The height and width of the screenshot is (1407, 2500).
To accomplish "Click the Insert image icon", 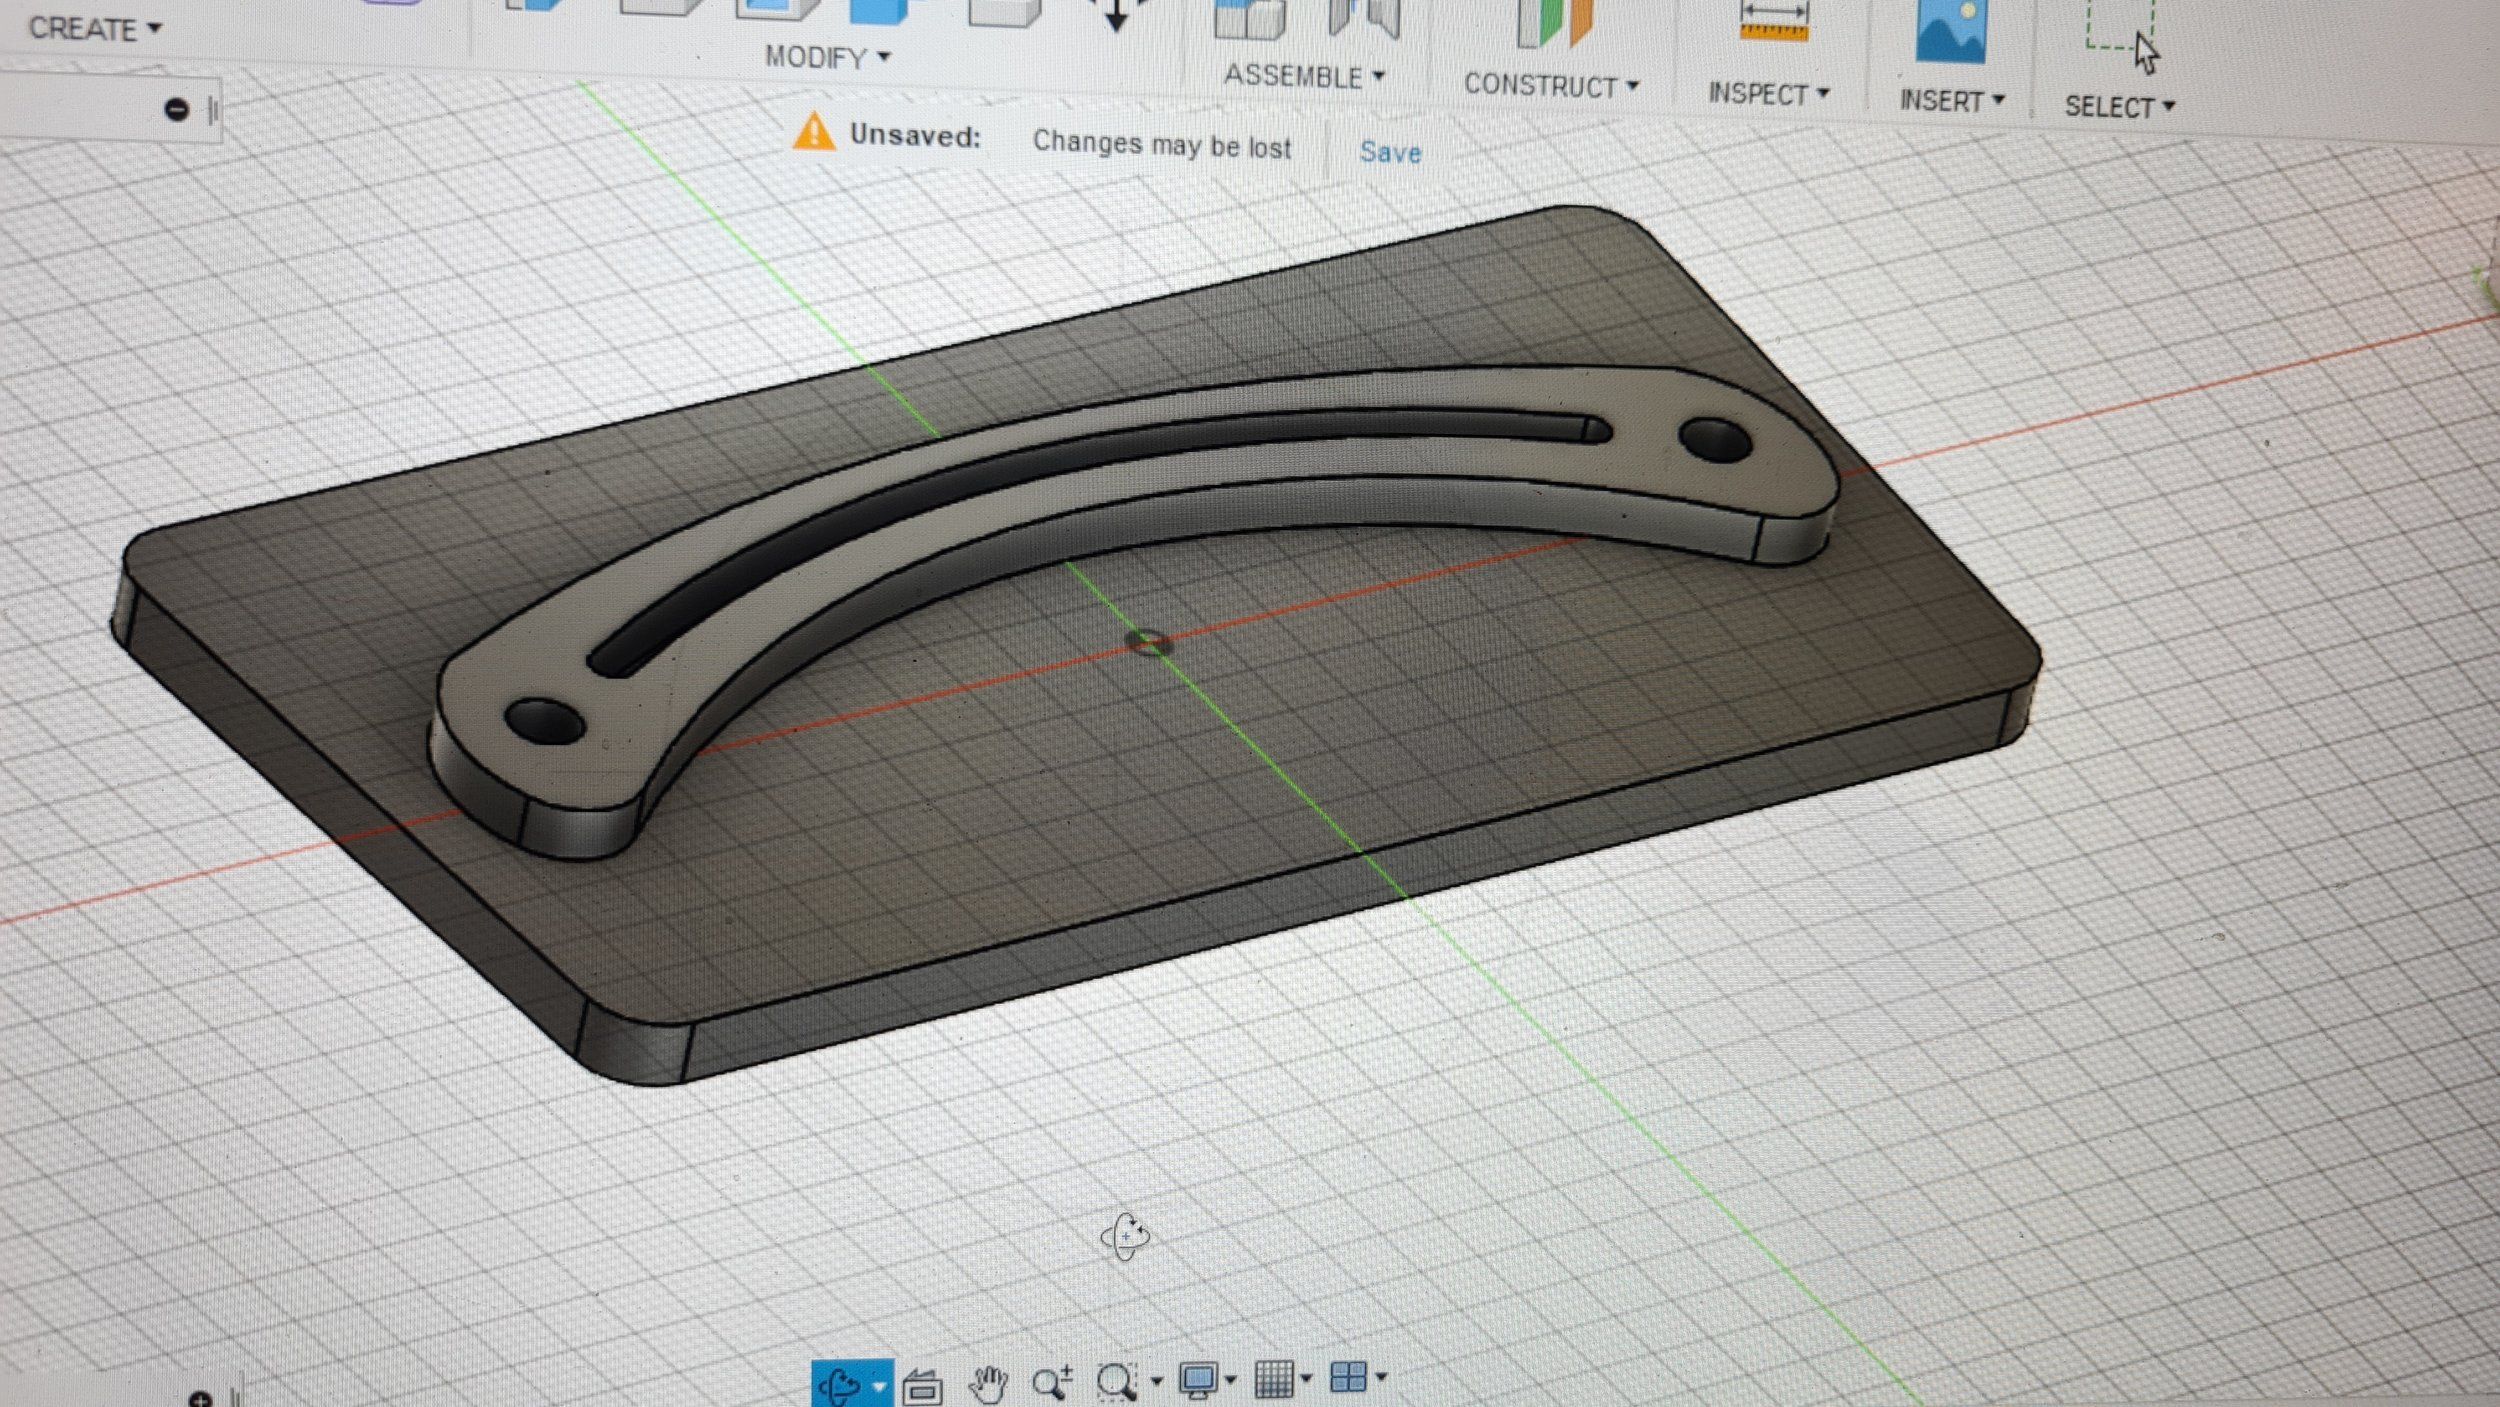I will [1950, 30].
